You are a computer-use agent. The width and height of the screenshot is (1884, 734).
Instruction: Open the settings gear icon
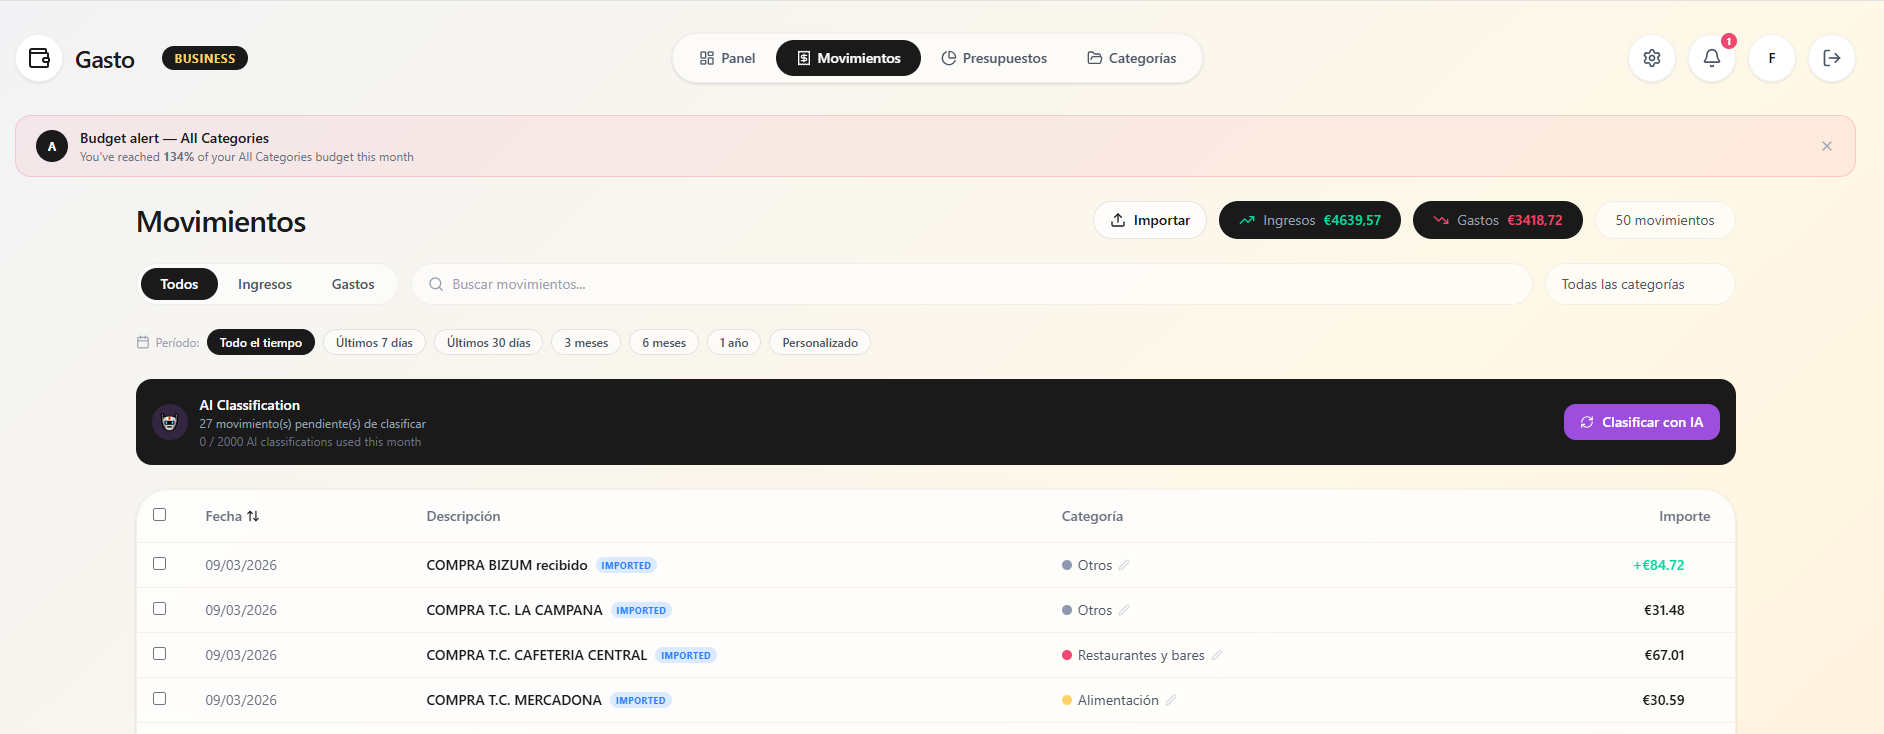(1651, 58)
